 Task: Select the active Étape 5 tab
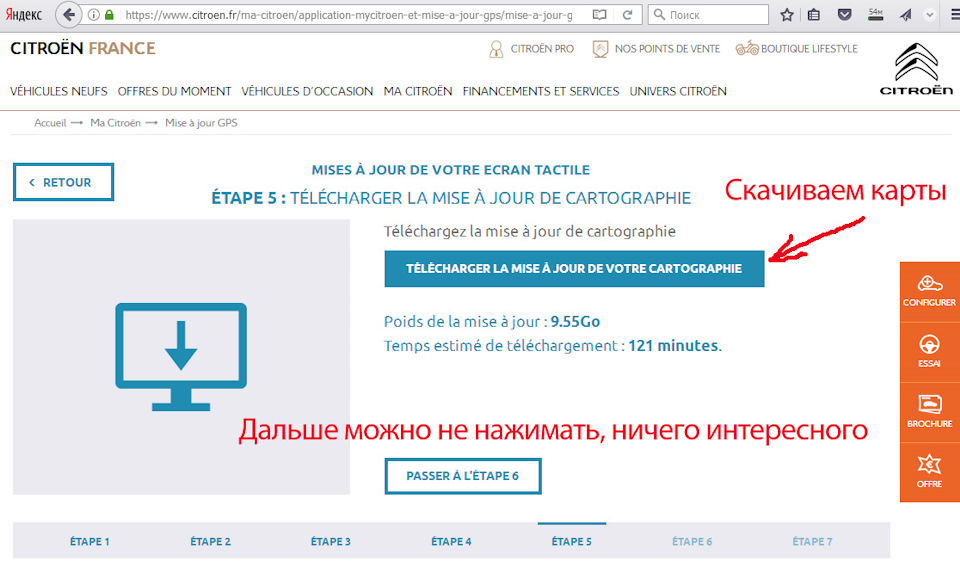click(x=572, y=541)
